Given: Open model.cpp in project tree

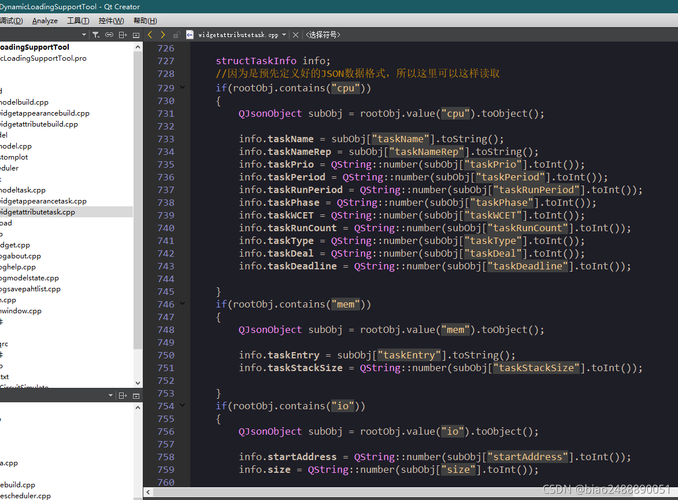Looking at the screenshot, I should (16, 146).
